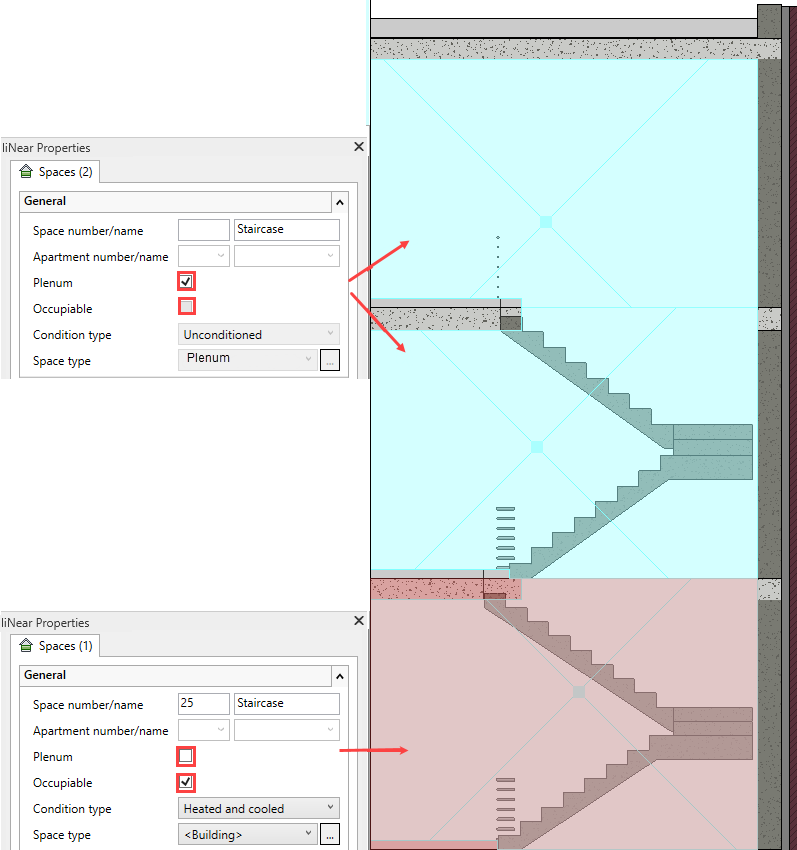This screenshot has height=850, width=797.
Task: Close the upper liNear Properties panel
Action: click(x=359, y=146)
